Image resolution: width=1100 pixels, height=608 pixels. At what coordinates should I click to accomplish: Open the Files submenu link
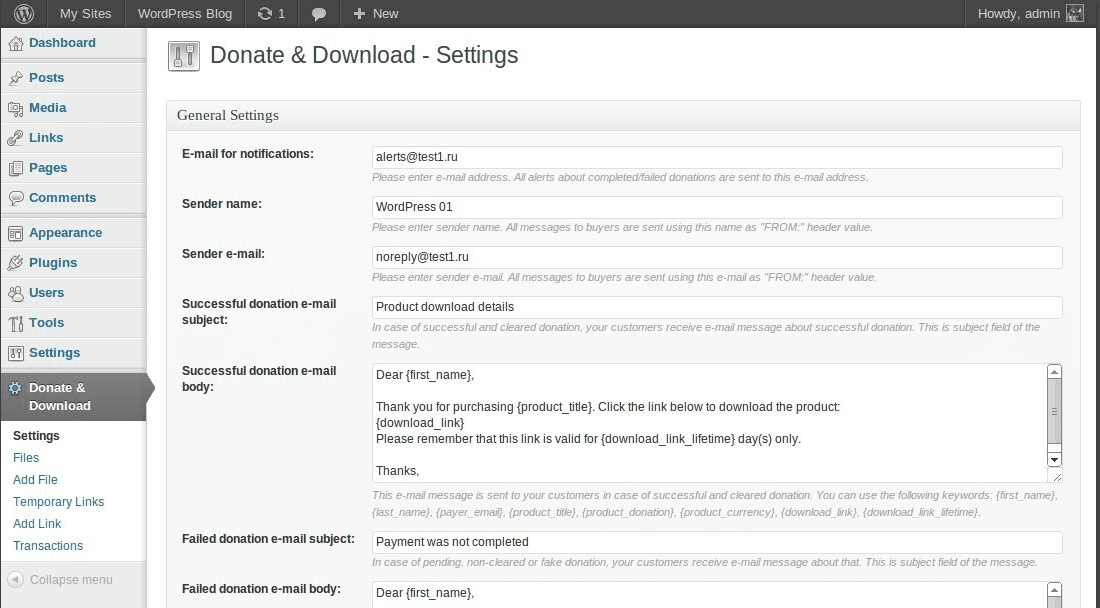[26, 458]
